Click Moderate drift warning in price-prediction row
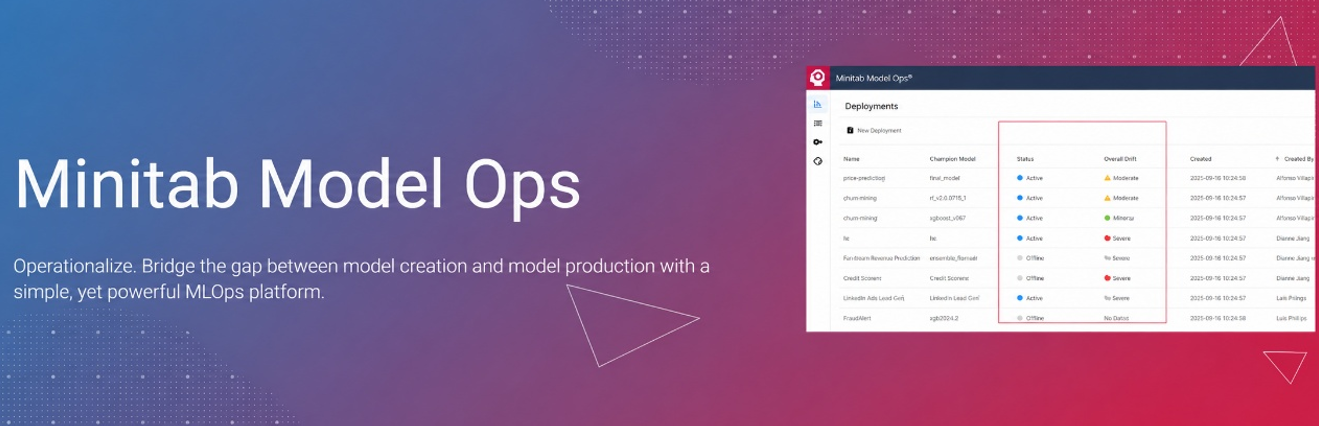1319x426 pixels. [x=1121, y=178]
